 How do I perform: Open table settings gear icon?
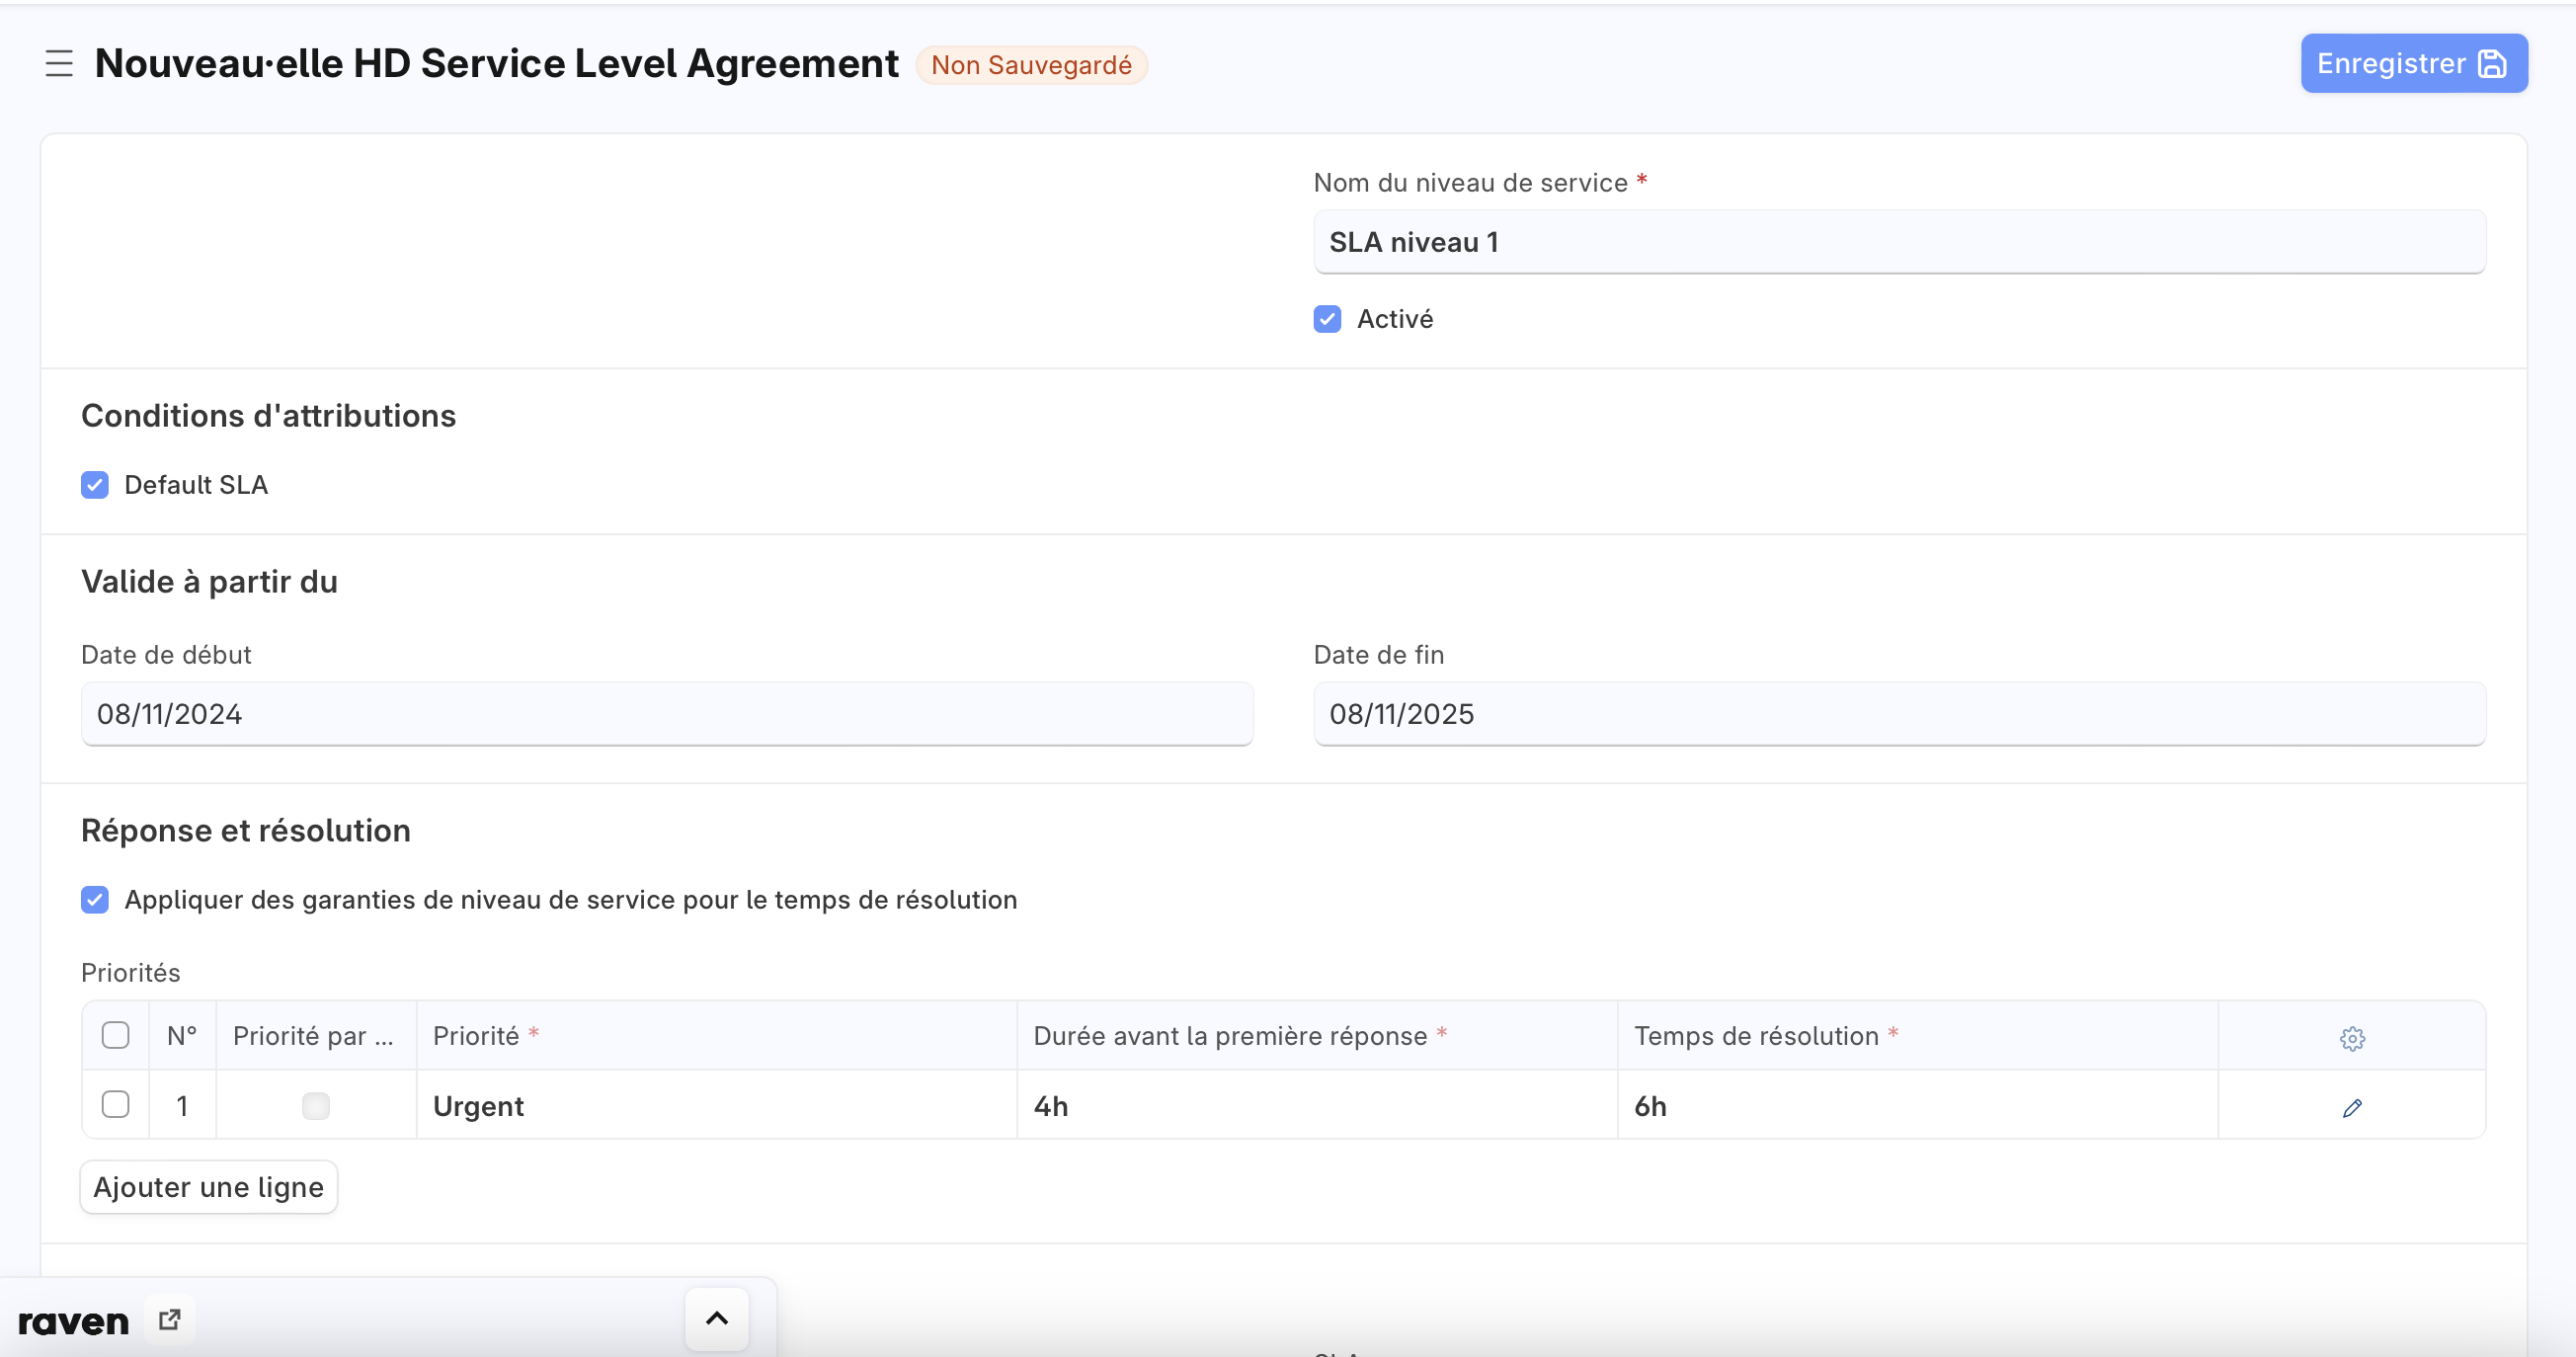pyautogui.click(x=2352, y=1038)
